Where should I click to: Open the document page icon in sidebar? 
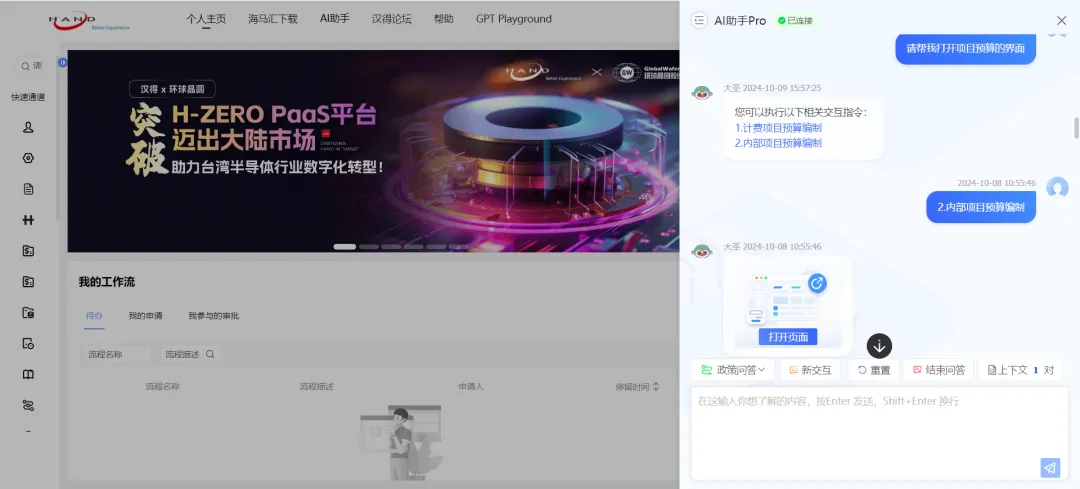click(x=28, y=189)
